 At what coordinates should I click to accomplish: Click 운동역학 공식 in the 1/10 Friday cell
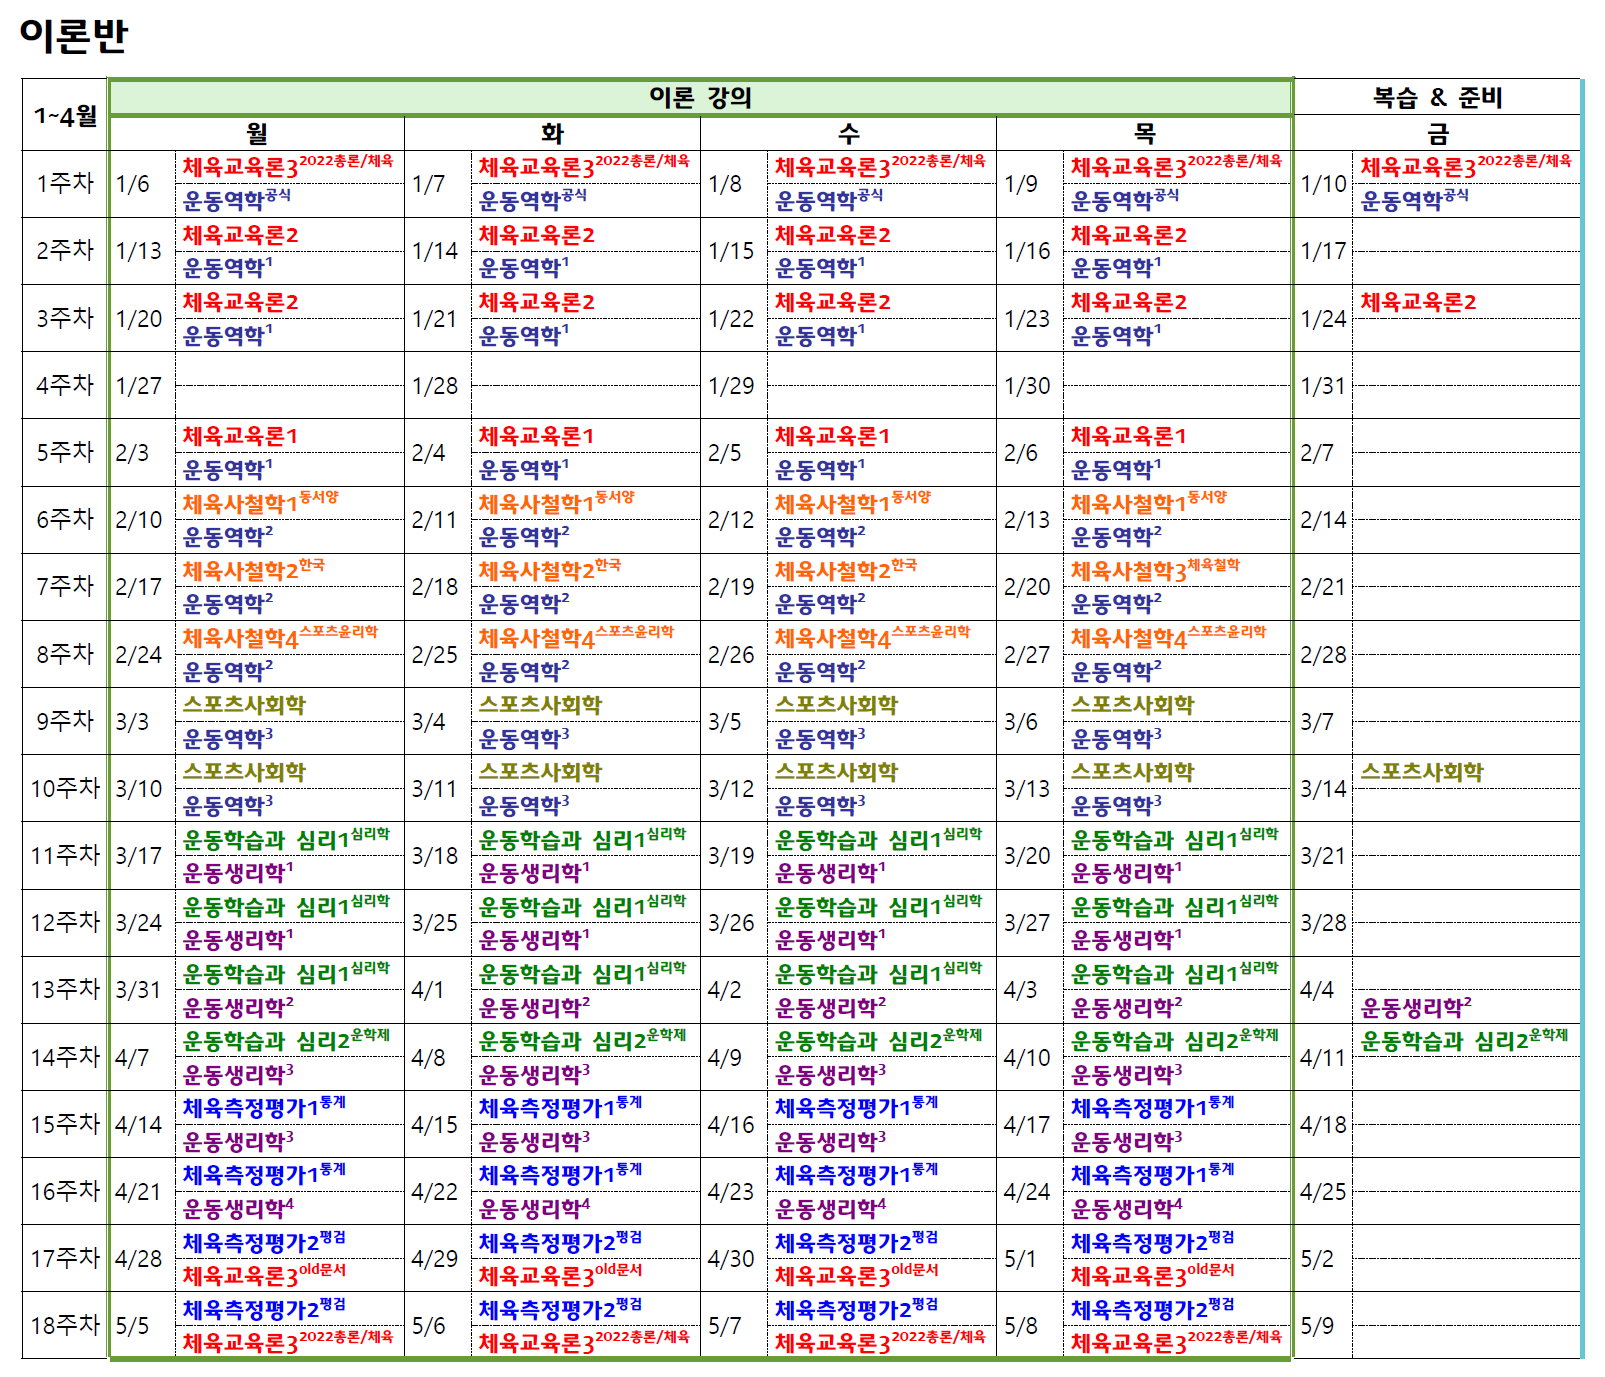(1414, 200)
